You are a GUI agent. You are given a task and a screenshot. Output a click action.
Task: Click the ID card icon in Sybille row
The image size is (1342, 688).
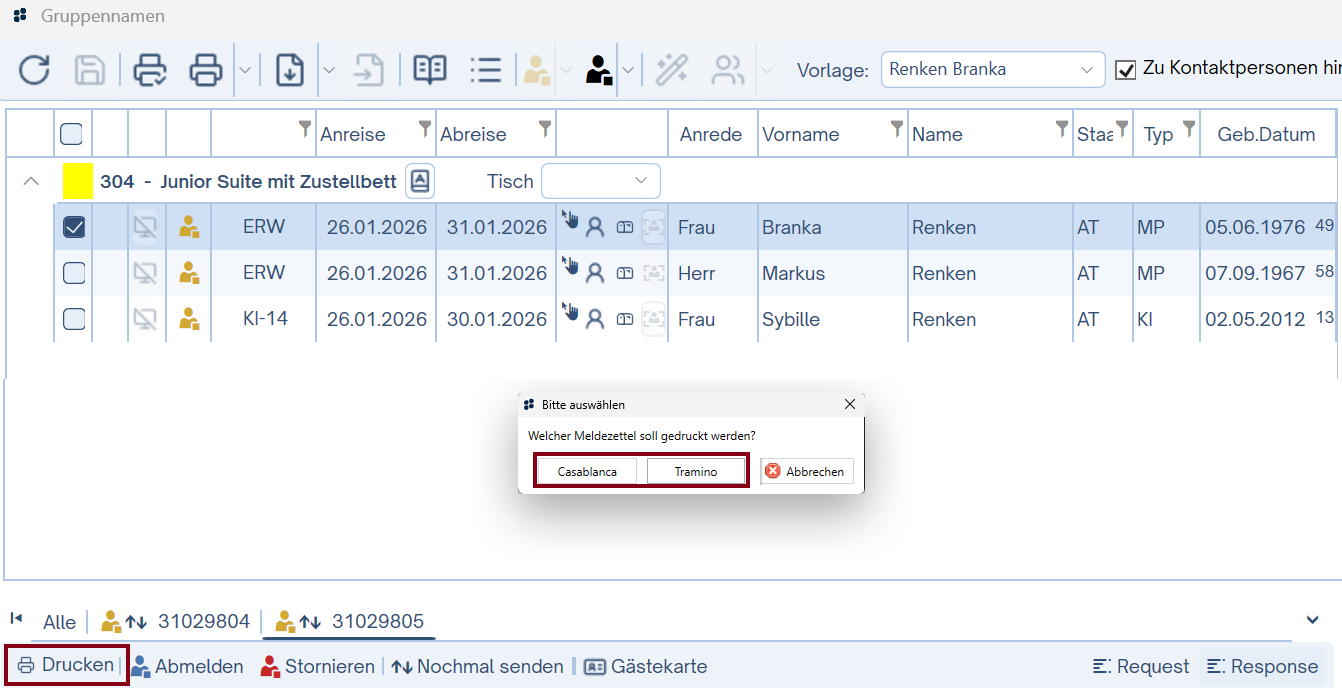click(625, 319)
